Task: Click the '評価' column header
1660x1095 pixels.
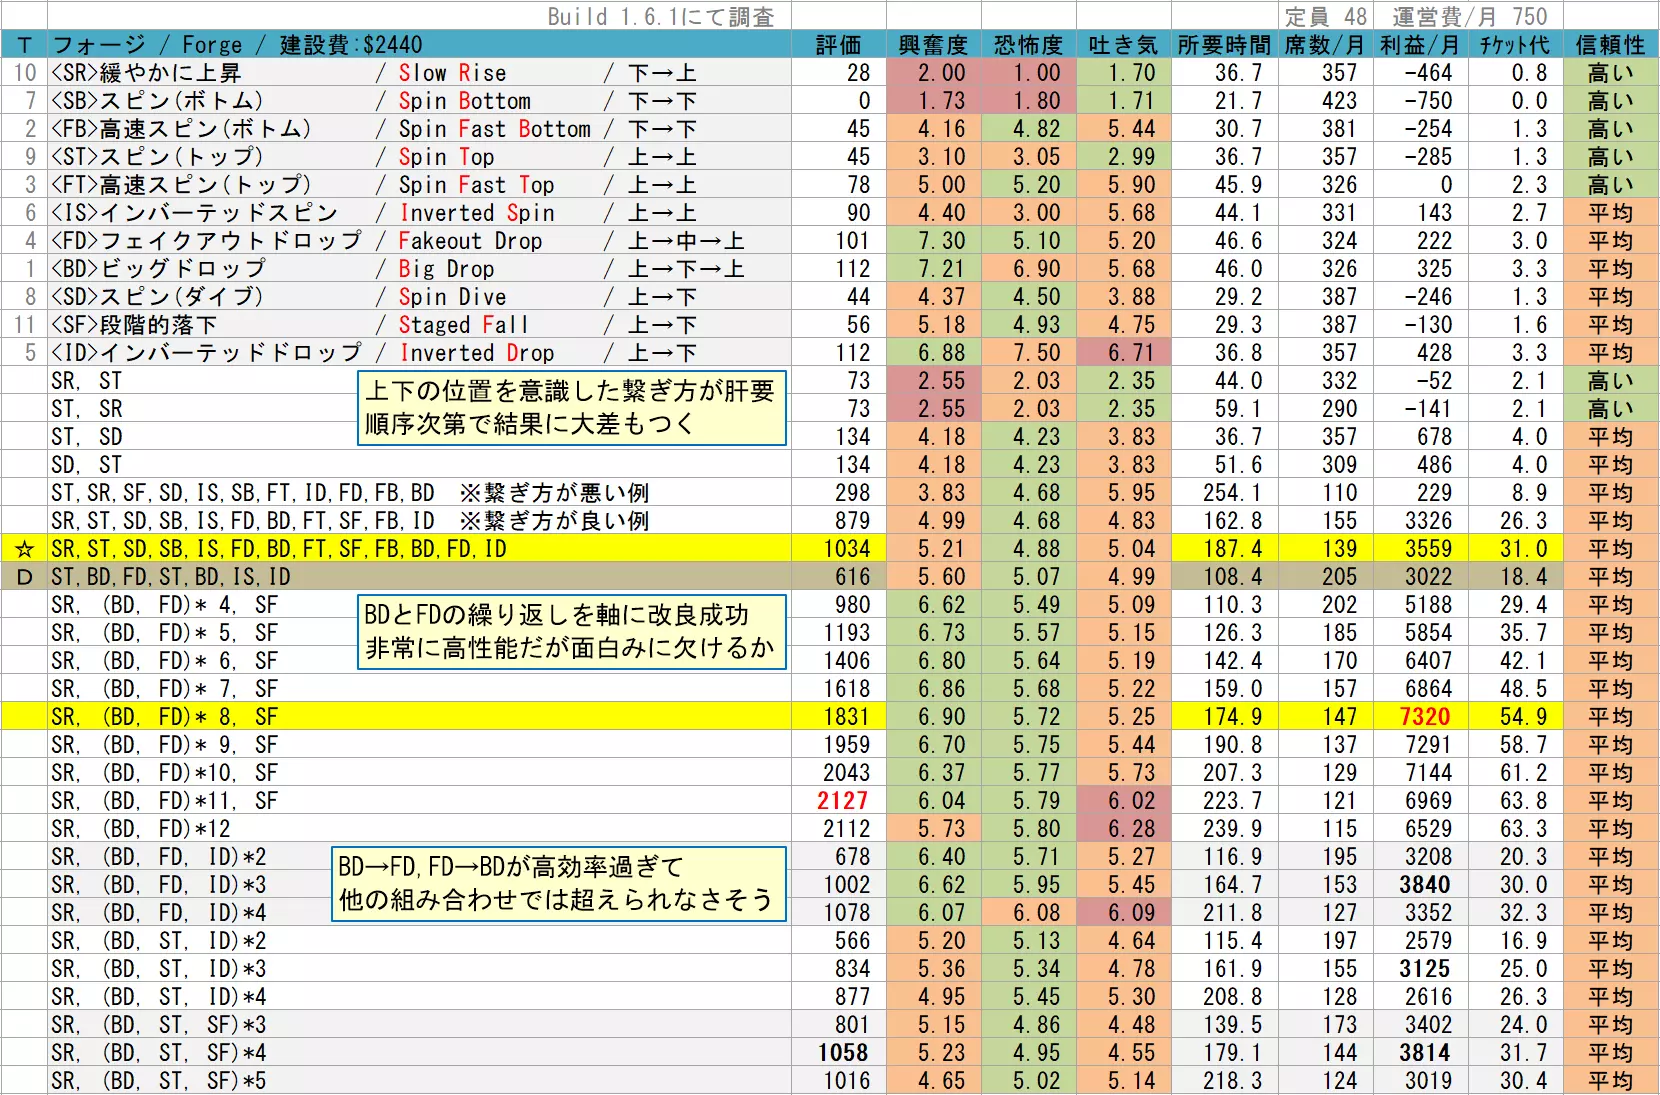Action: (838, 44)
